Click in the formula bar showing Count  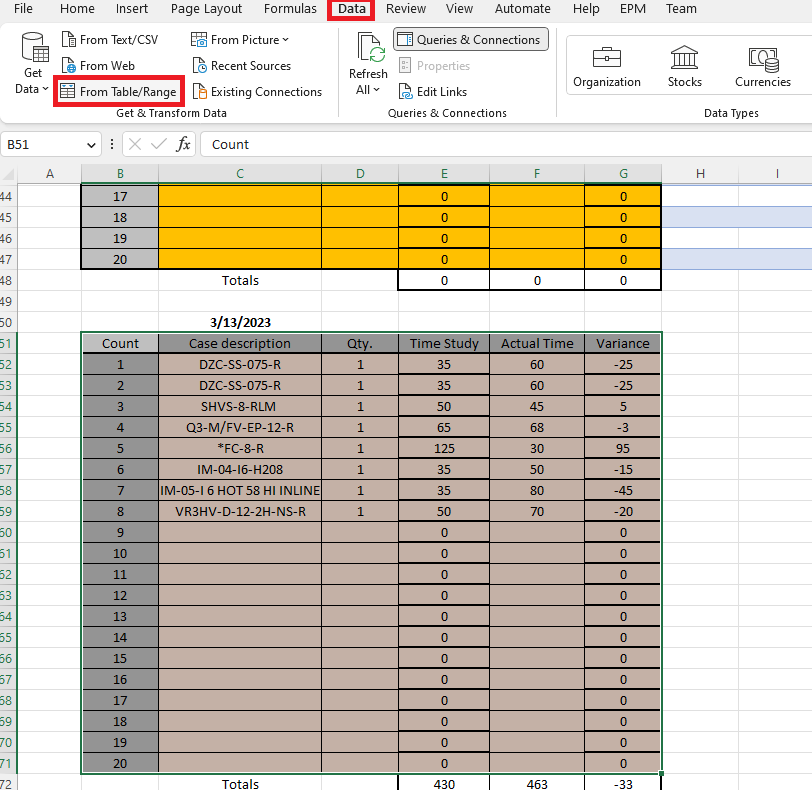(x=505, y=144)
